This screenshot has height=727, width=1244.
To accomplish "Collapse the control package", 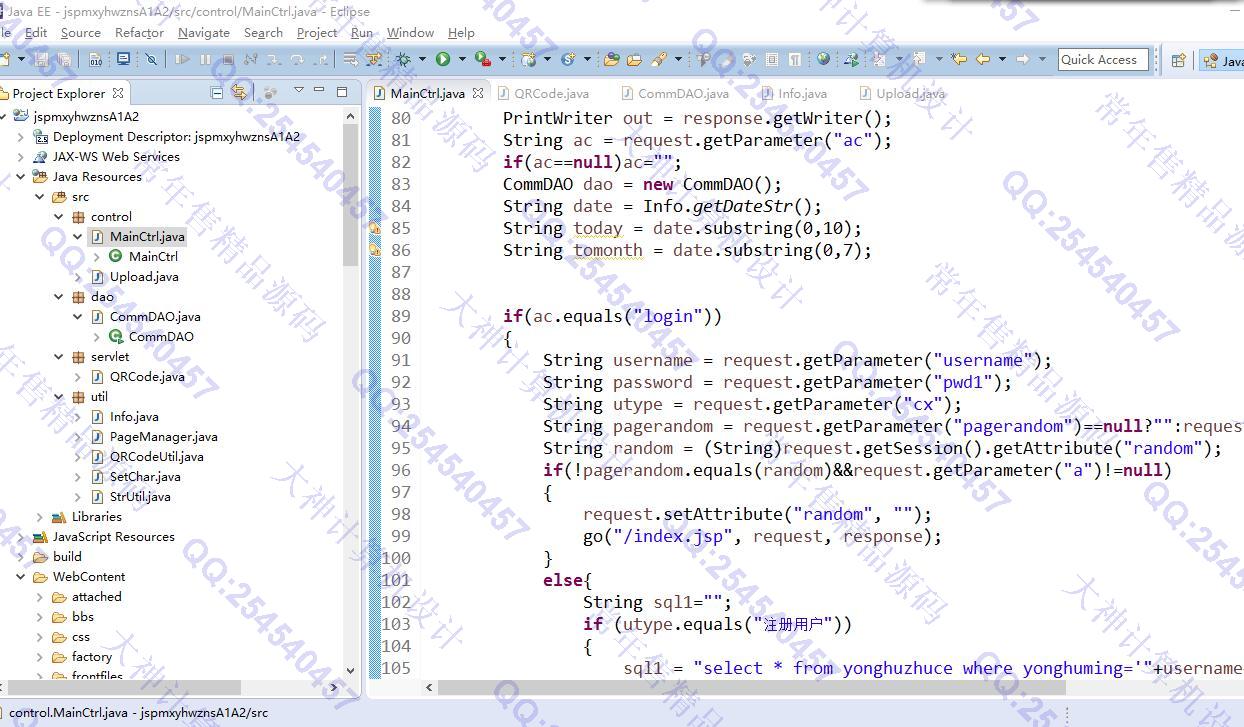I will (x=59, y=217).
